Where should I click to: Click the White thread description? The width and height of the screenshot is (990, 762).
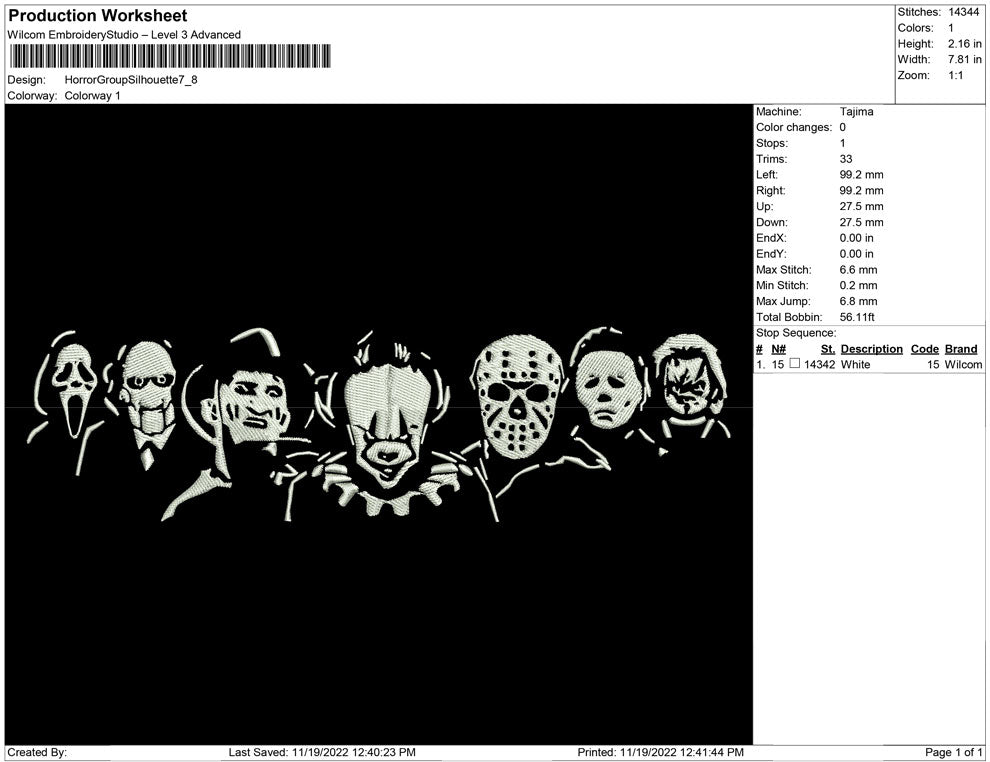tap(855, 364)
